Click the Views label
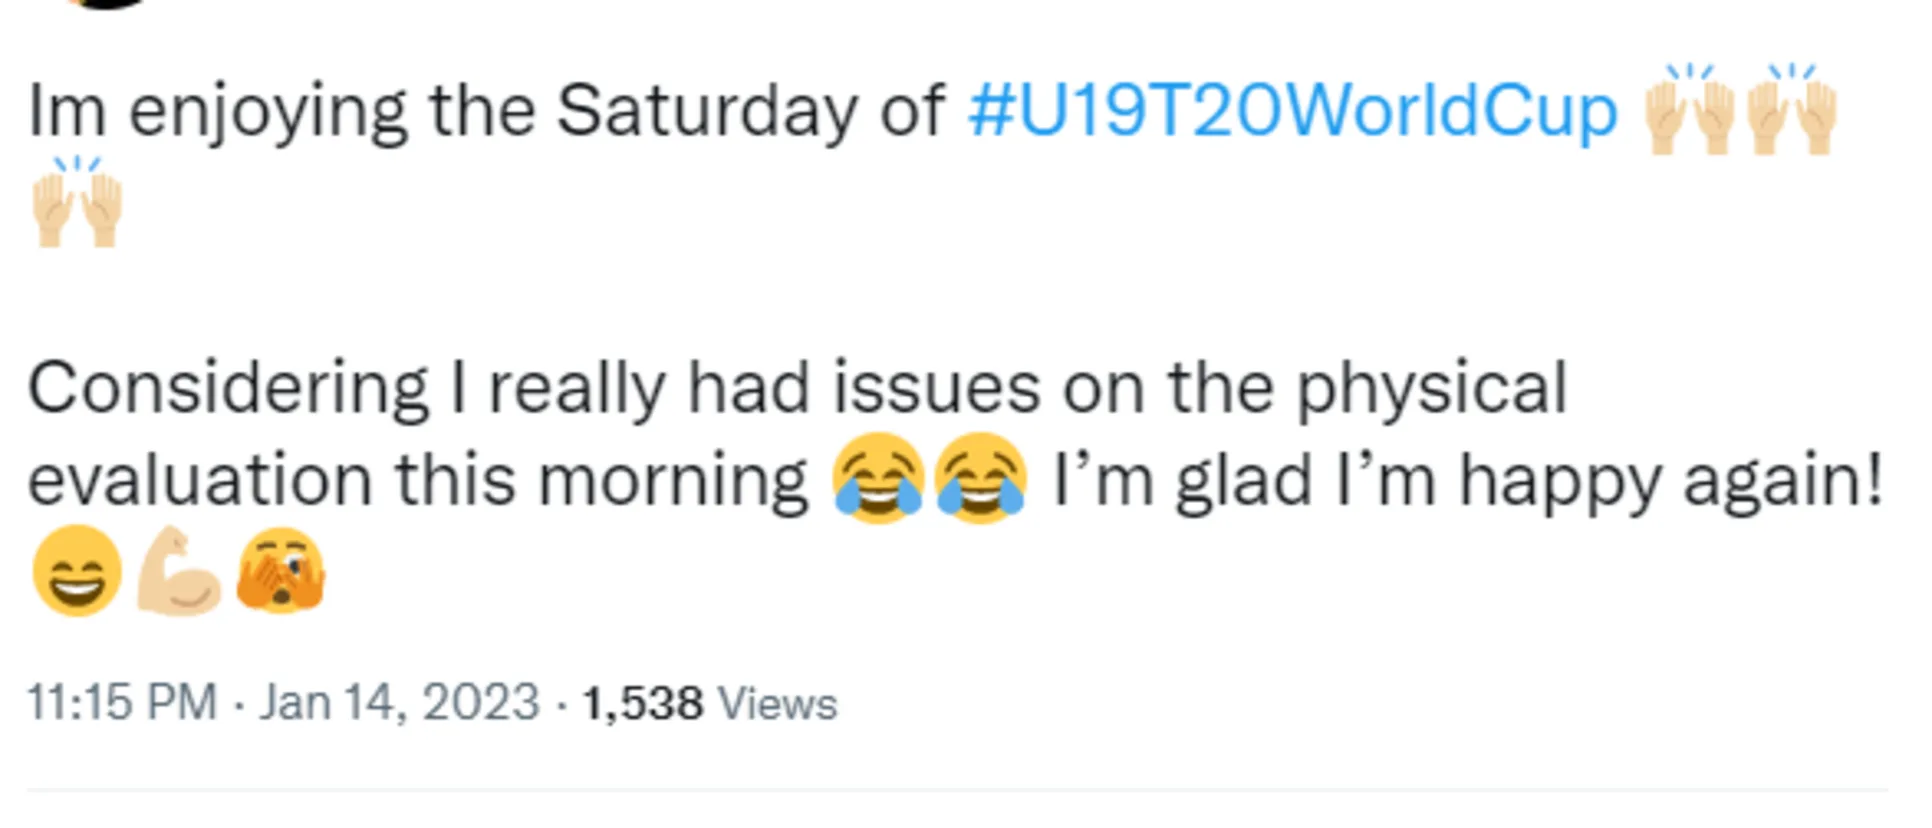Image resolution: width=1932 pixels, height=828 pixels. point(777,703)
